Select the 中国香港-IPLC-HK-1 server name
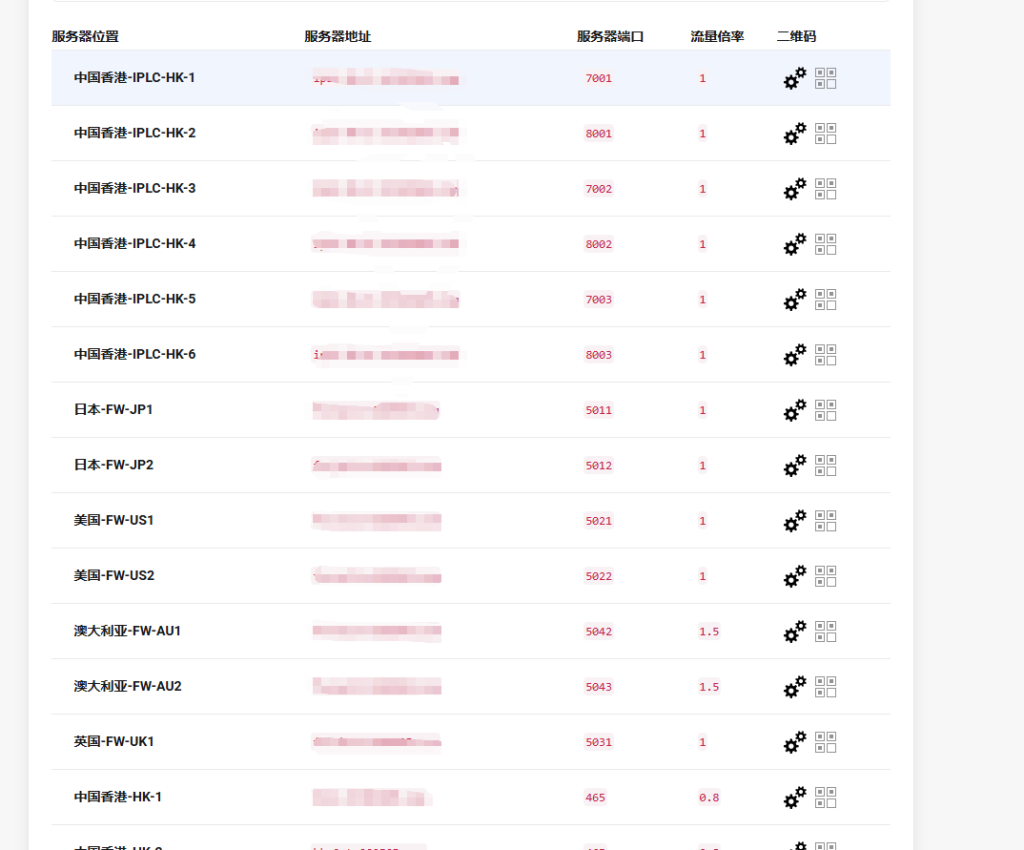 [134, 78]
